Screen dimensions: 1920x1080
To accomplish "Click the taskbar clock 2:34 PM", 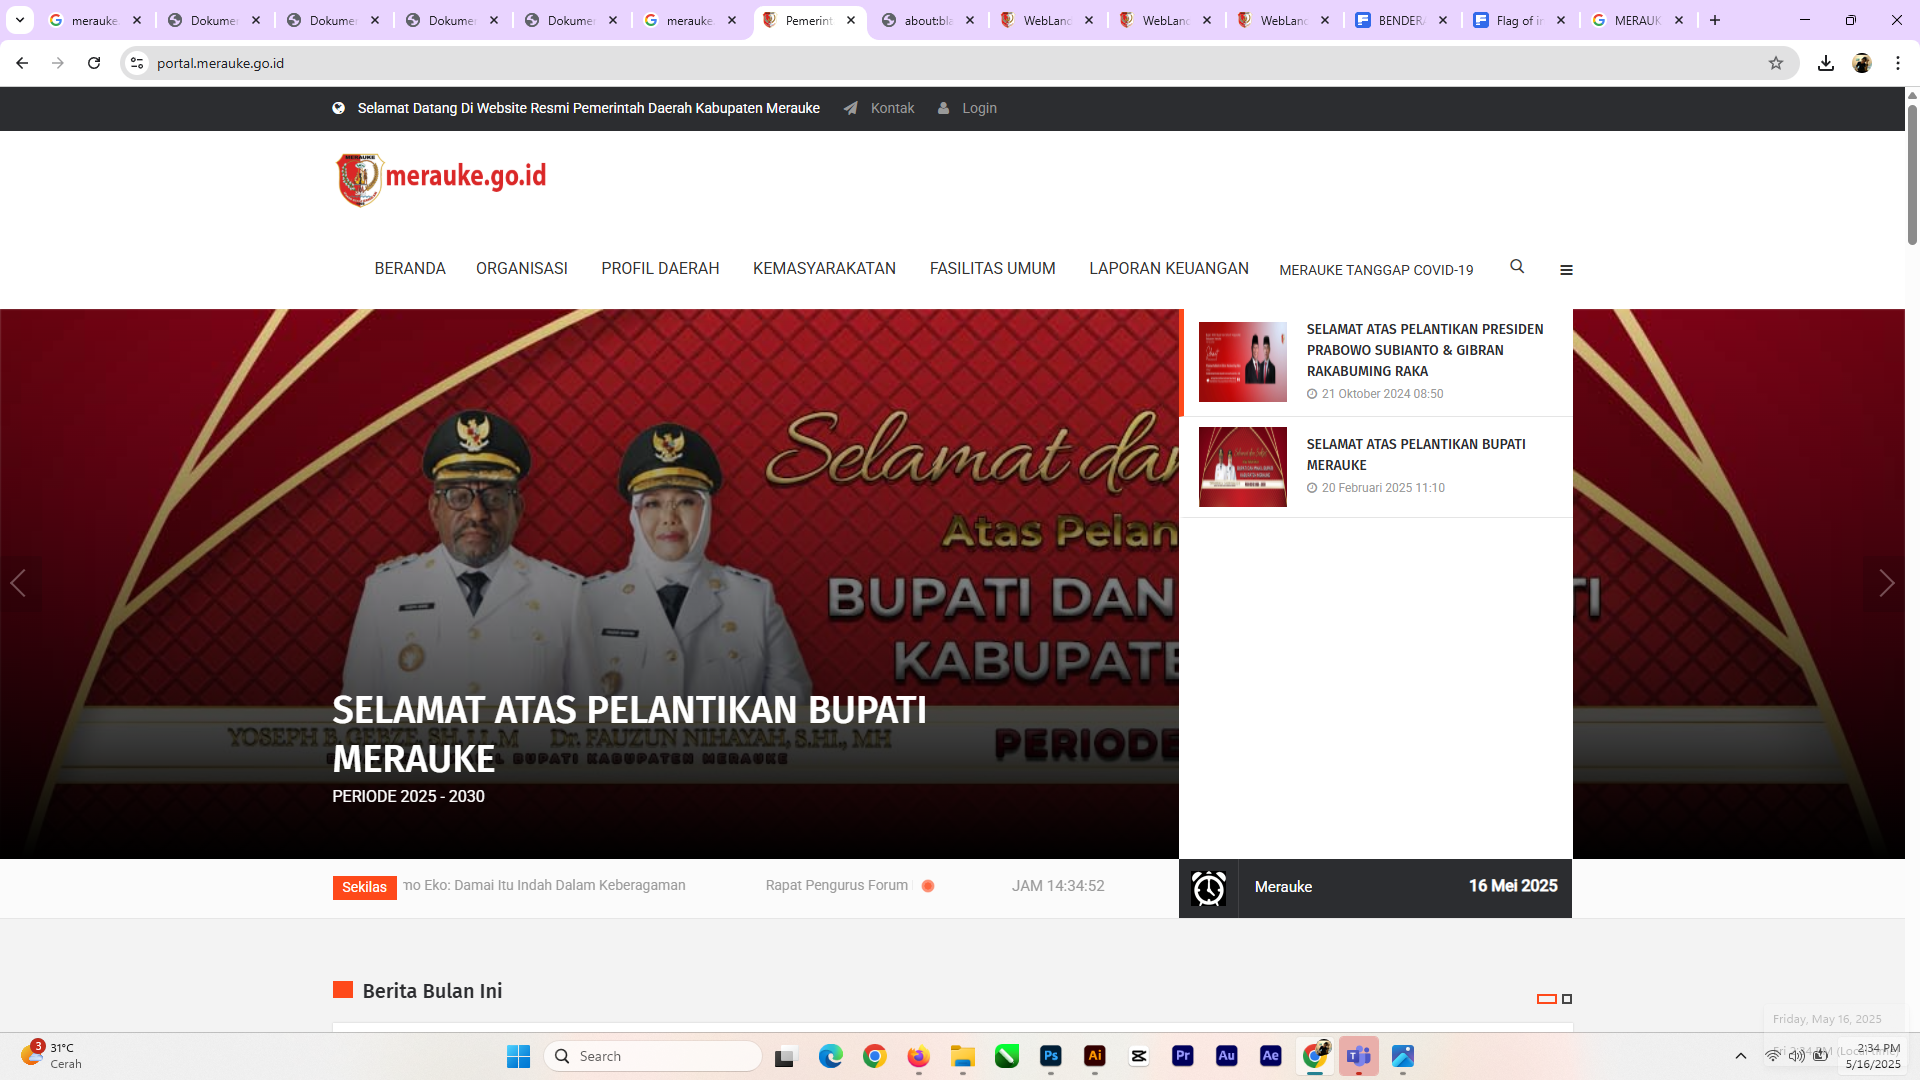I will click(1872, 1056).
